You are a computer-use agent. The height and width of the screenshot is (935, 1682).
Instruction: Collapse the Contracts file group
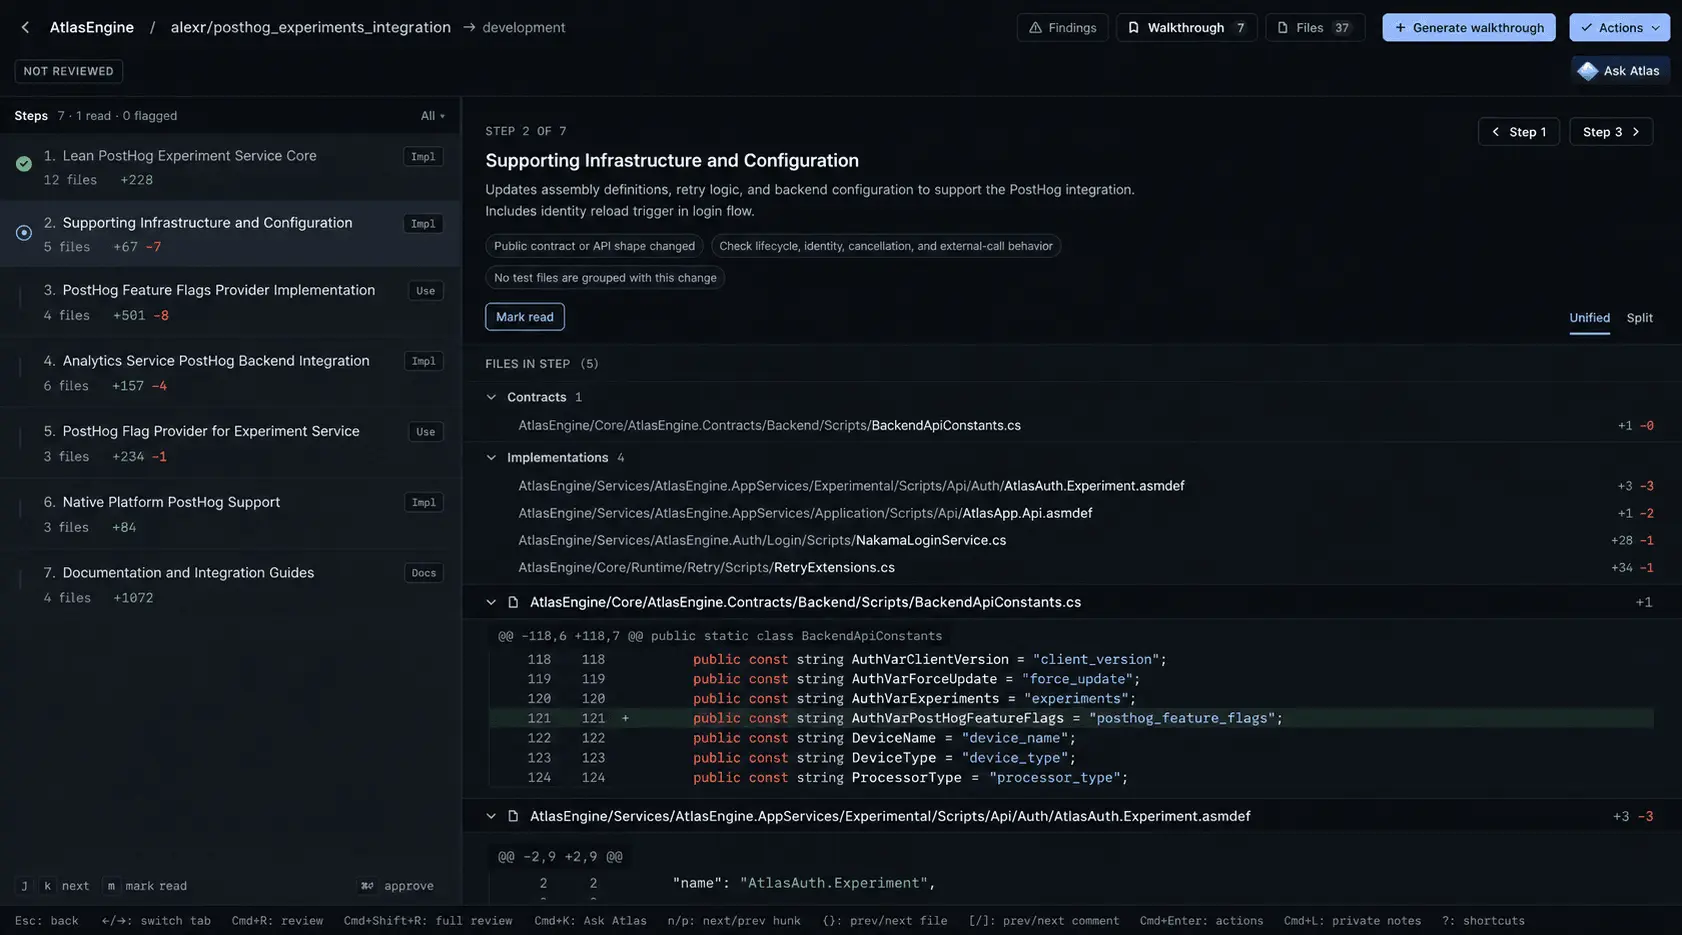click(491, 397)
